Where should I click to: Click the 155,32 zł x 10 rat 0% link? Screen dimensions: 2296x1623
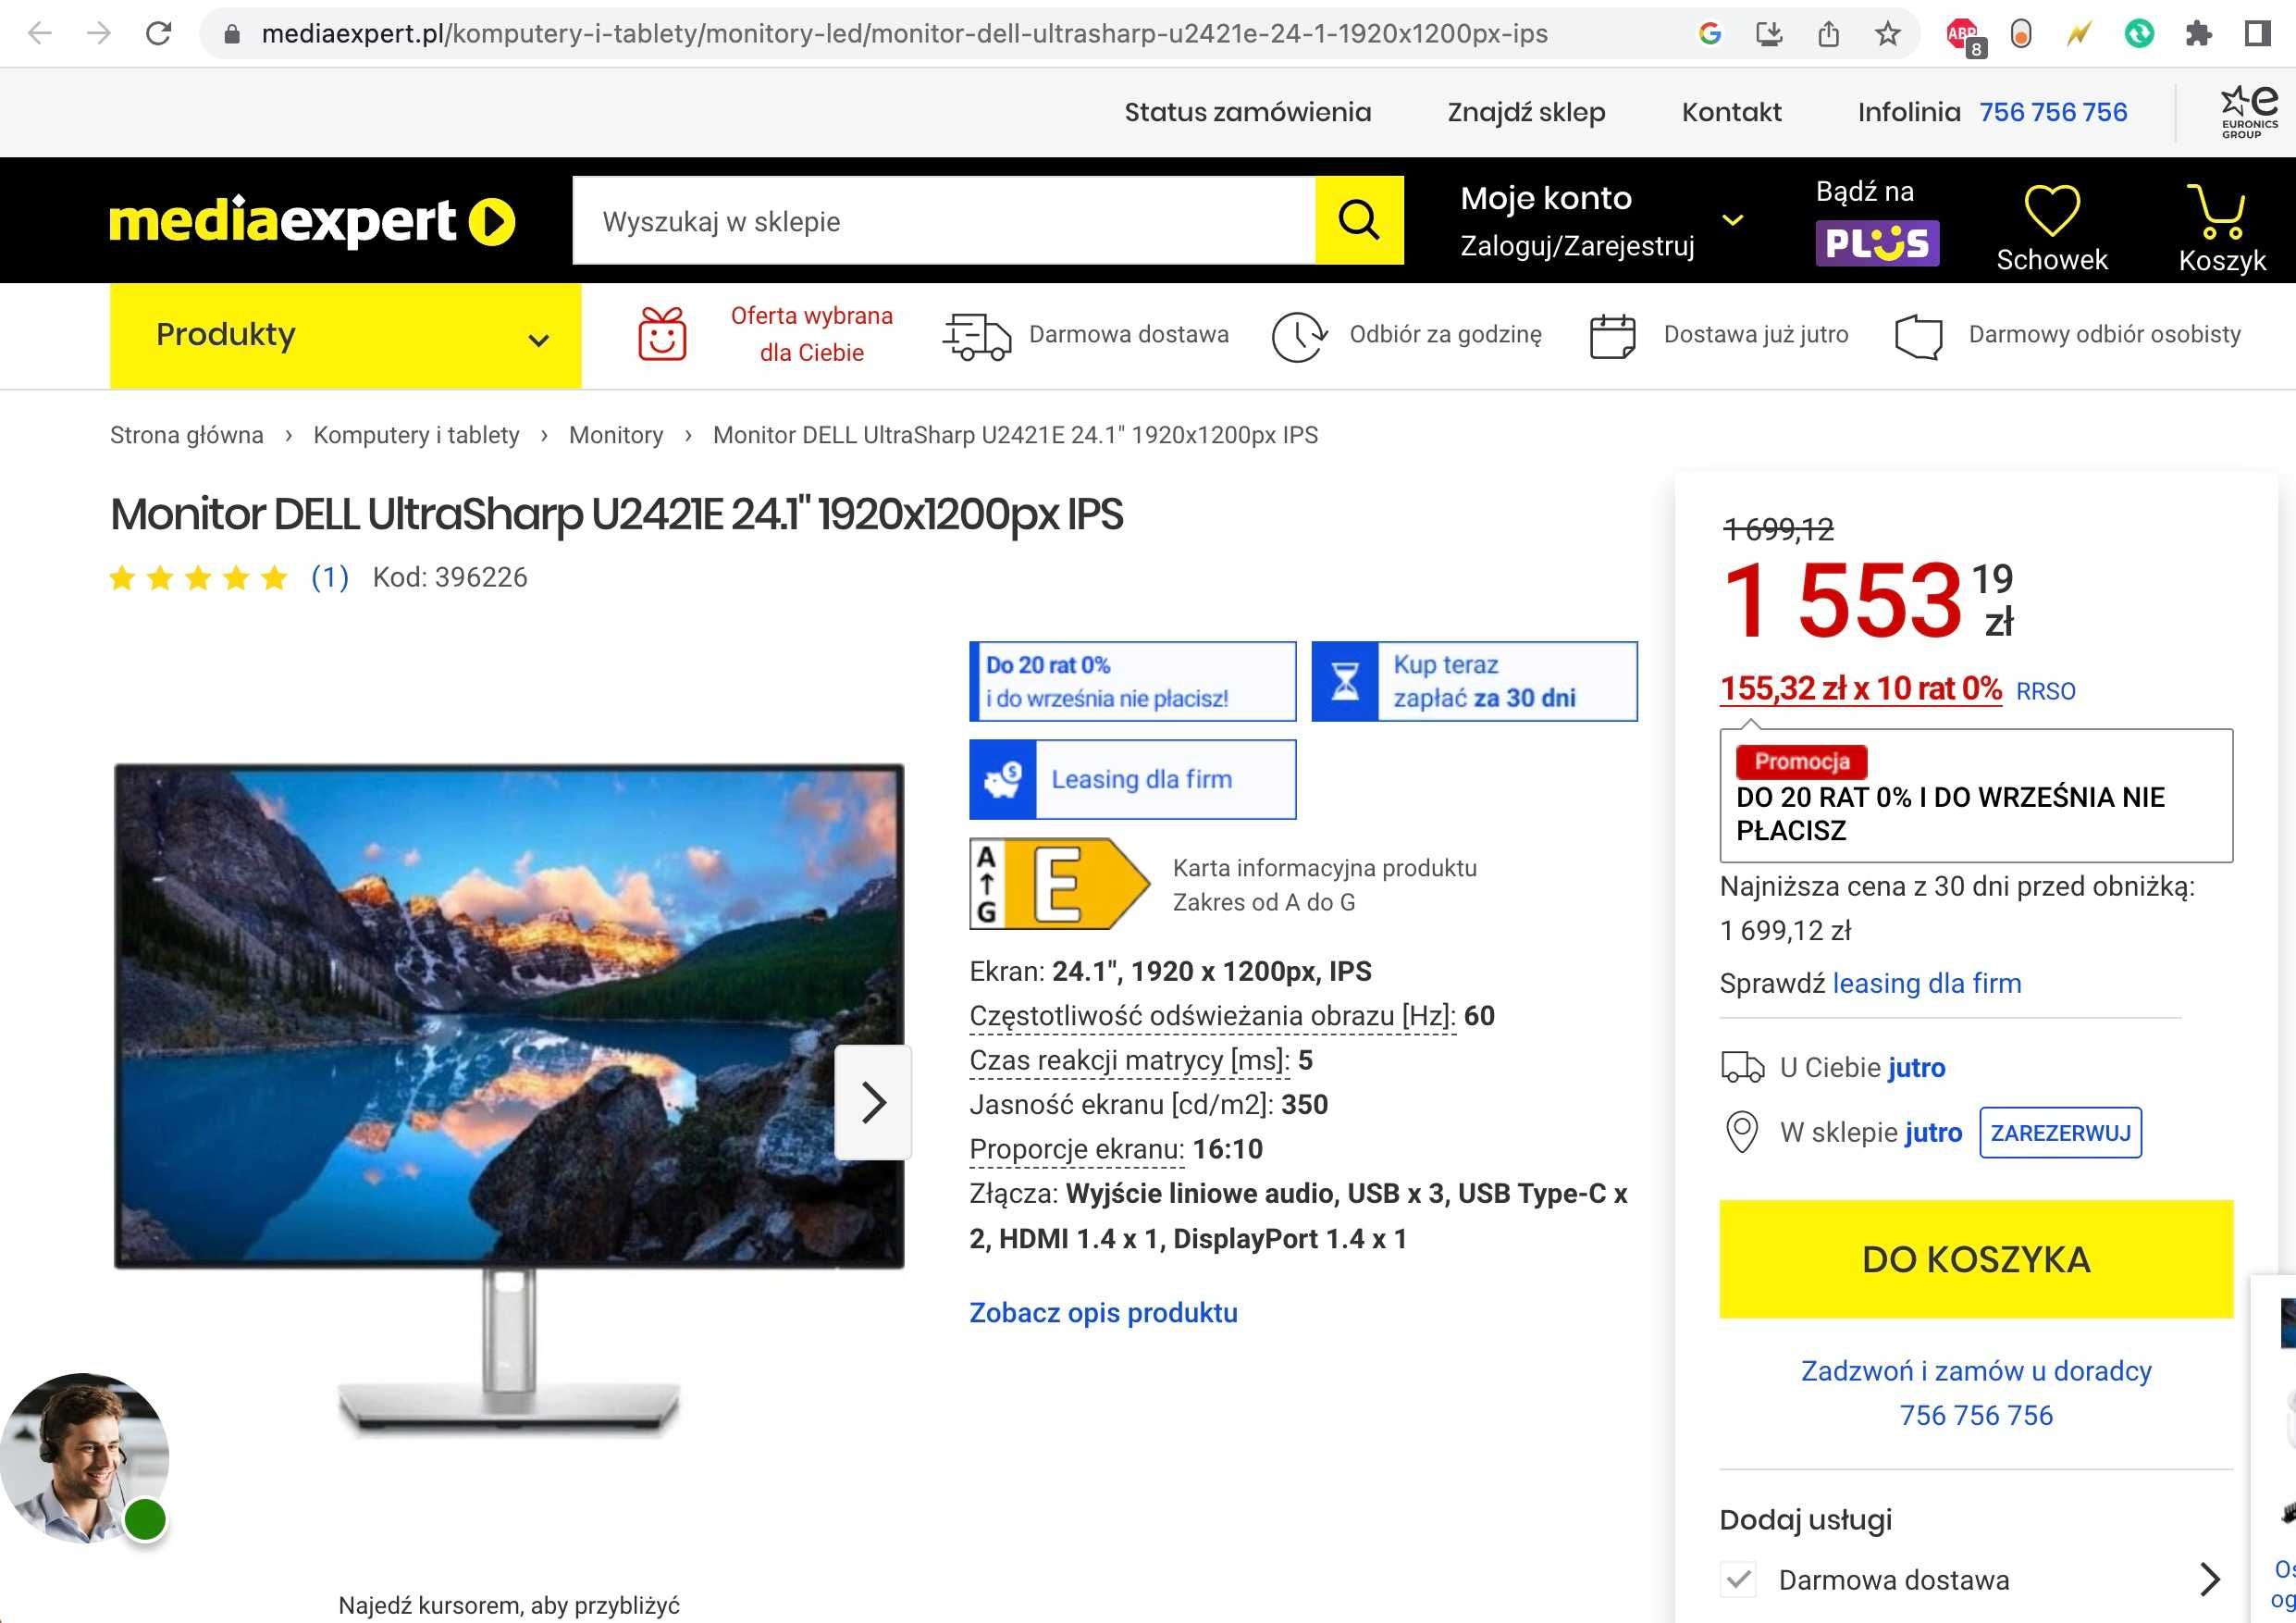click(1860, 688)
